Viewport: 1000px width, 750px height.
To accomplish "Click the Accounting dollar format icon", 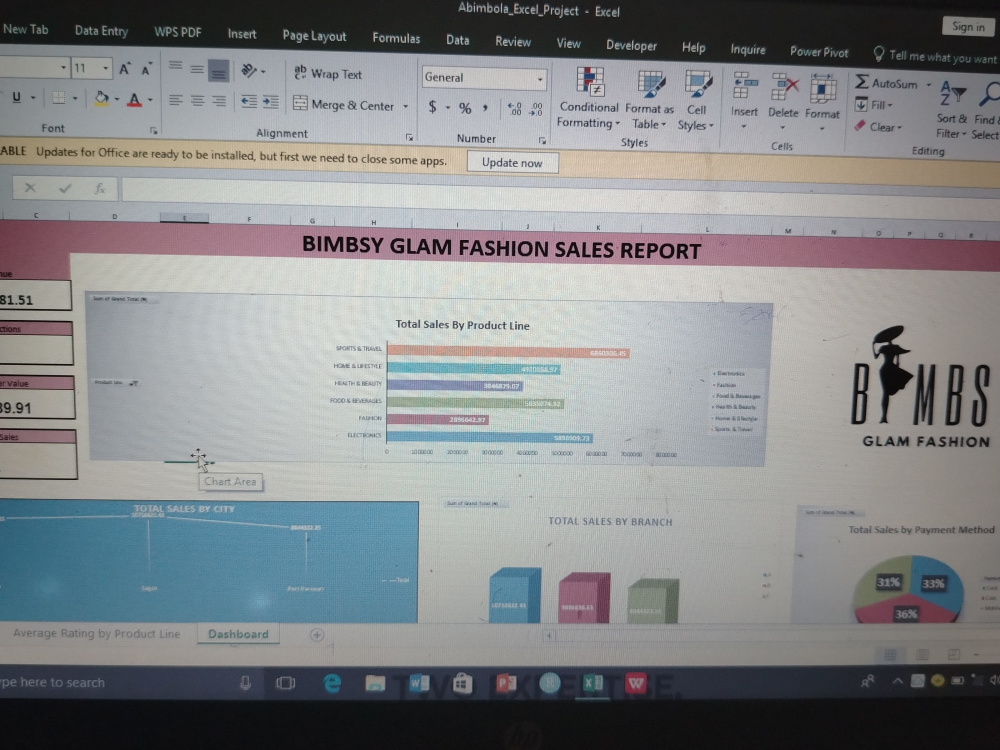I will tap(432, 107).
